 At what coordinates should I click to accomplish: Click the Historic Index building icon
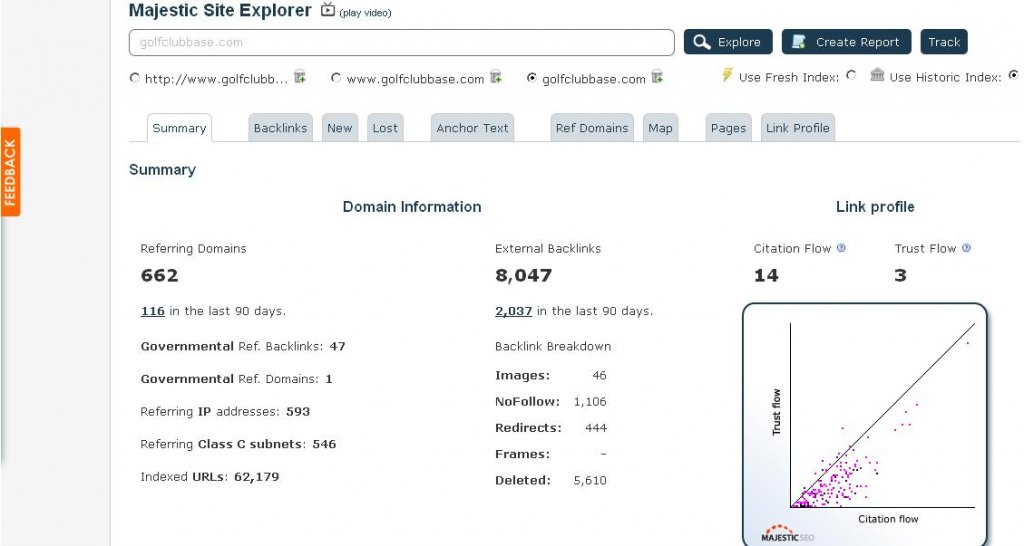pos(877,75)
